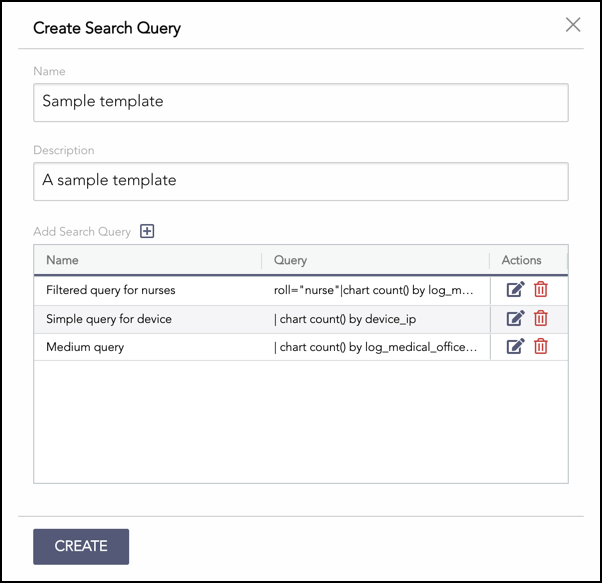
Task: Select the Filtered query for nurses name cell
Action: [110, 290]
